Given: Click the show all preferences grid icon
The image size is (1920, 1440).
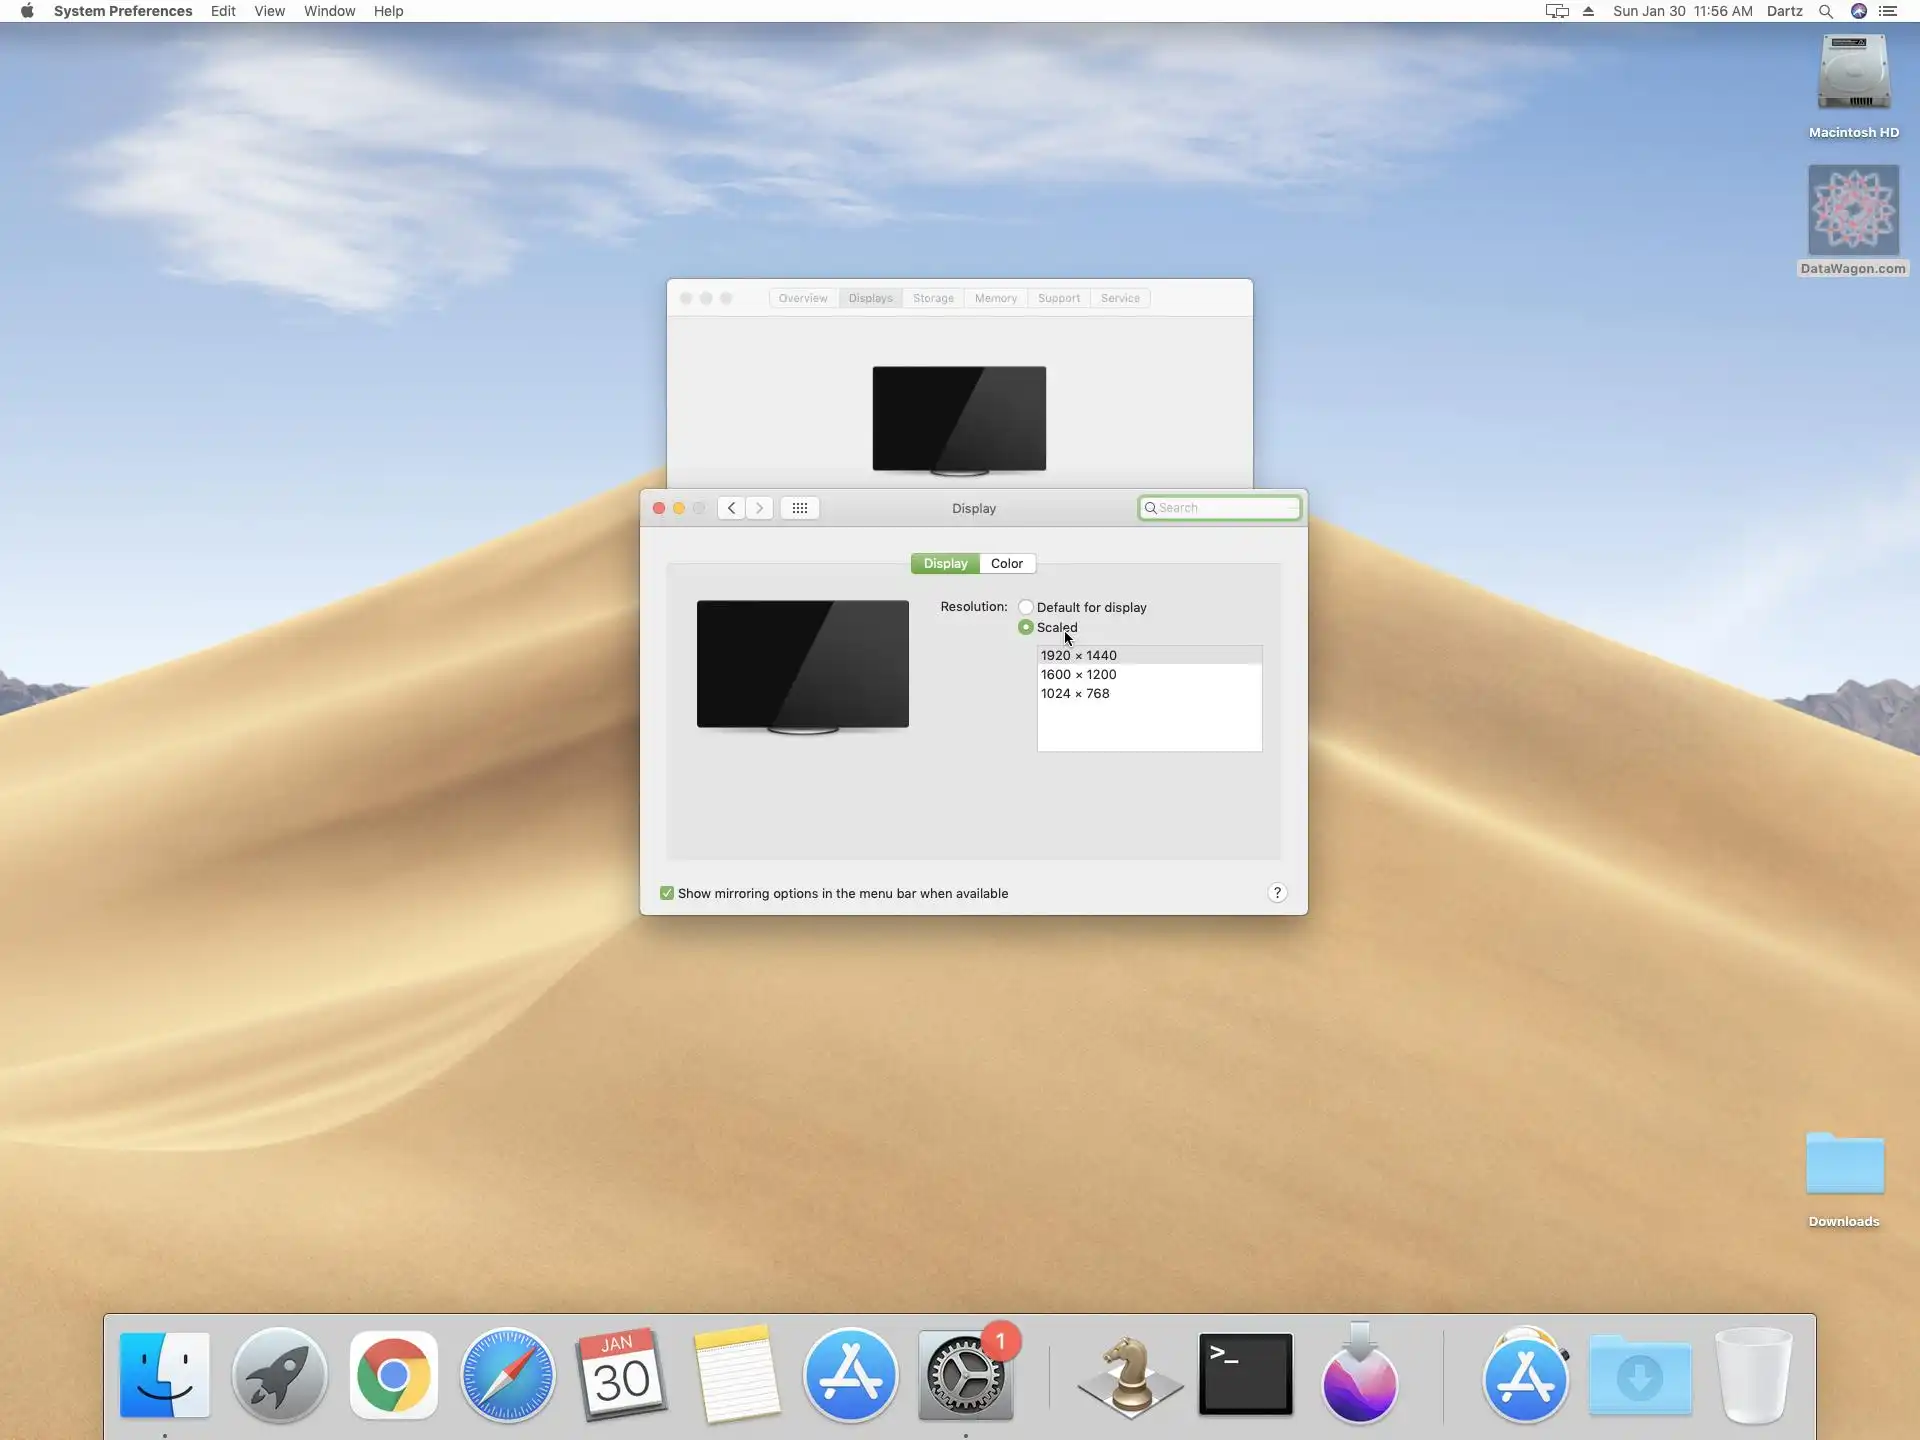Looking at the screenshot, I should click(x=799, y=508).
